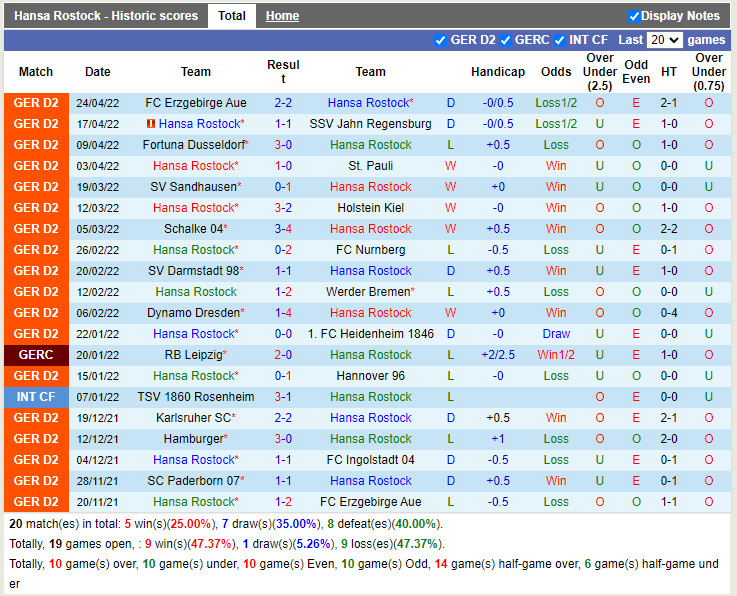
Task: Open SC Paderborn 07 team link
Action: point(193,481)
